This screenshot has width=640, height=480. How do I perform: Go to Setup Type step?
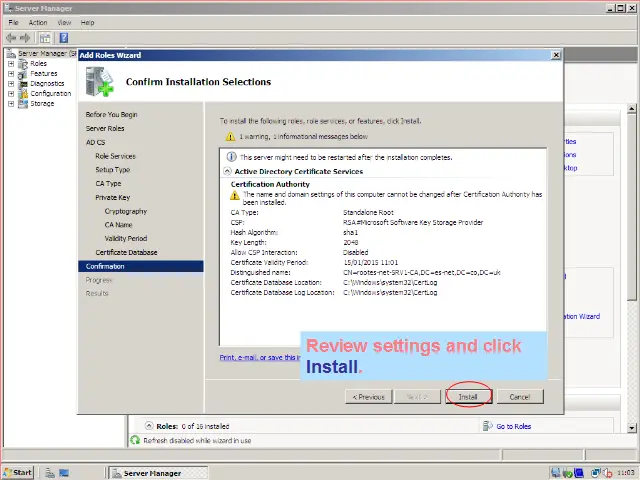pos(113,170)
